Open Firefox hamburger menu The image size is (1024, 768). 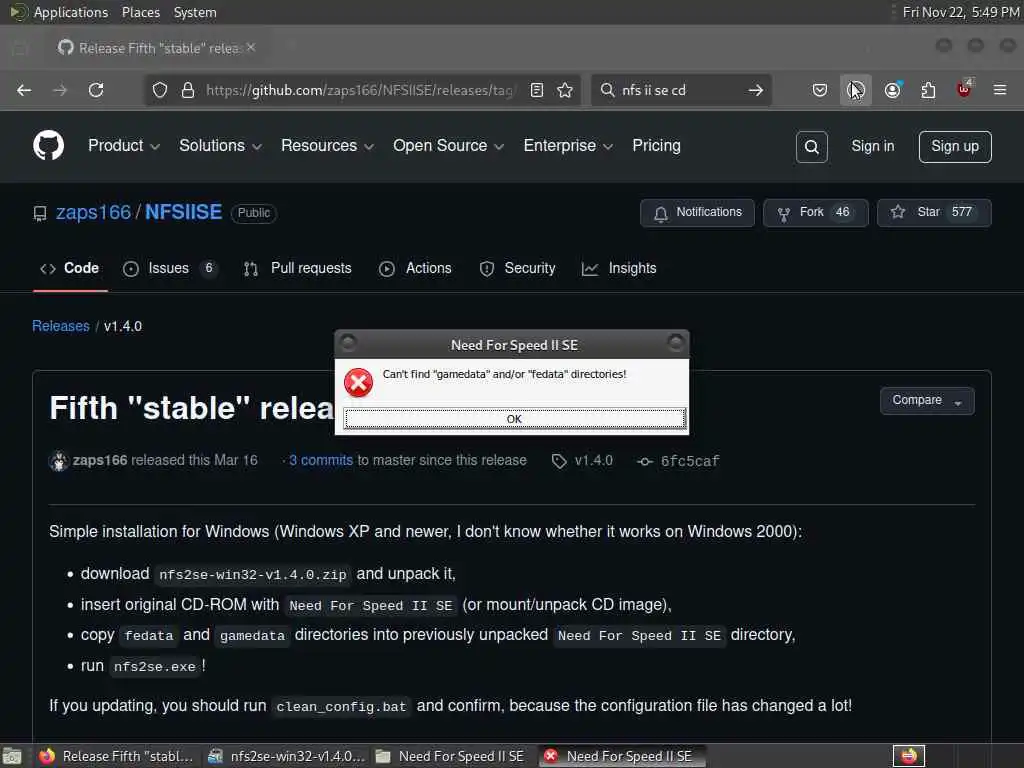click(1000, 90)
